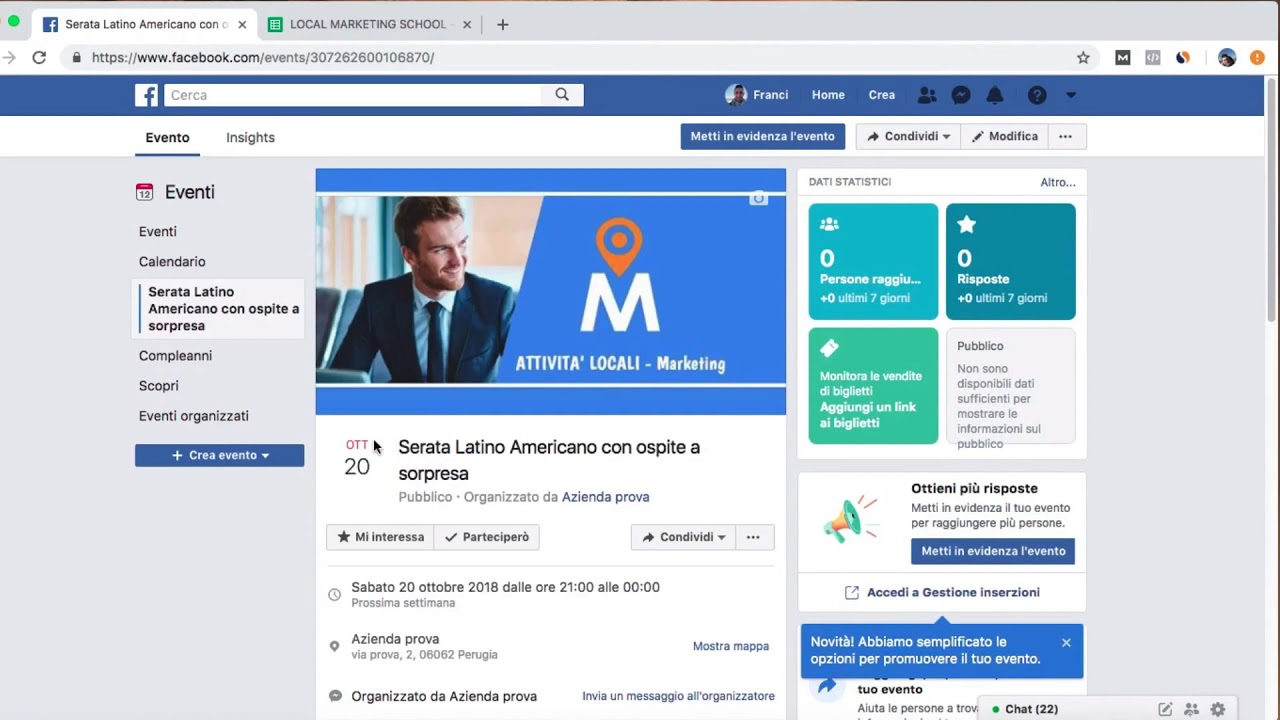Open the Messenger icon in the header
Viewport: 1280px width, 720px height.
(961, 95)
